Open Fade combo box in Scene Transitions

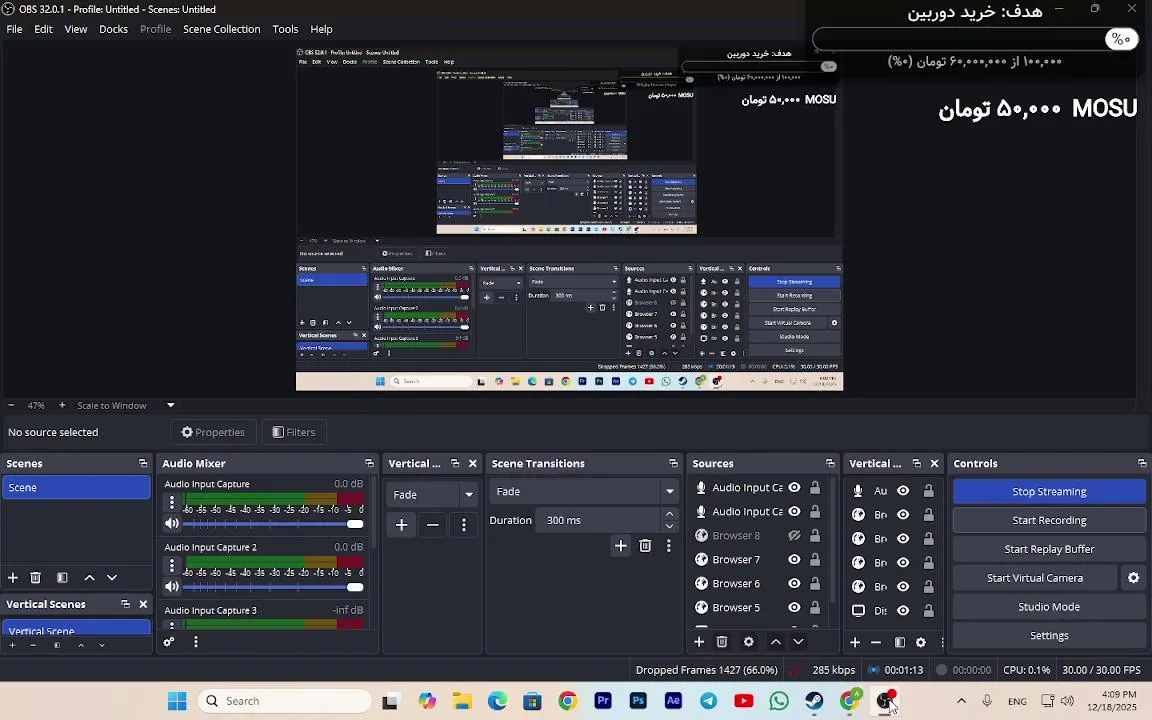584,492
